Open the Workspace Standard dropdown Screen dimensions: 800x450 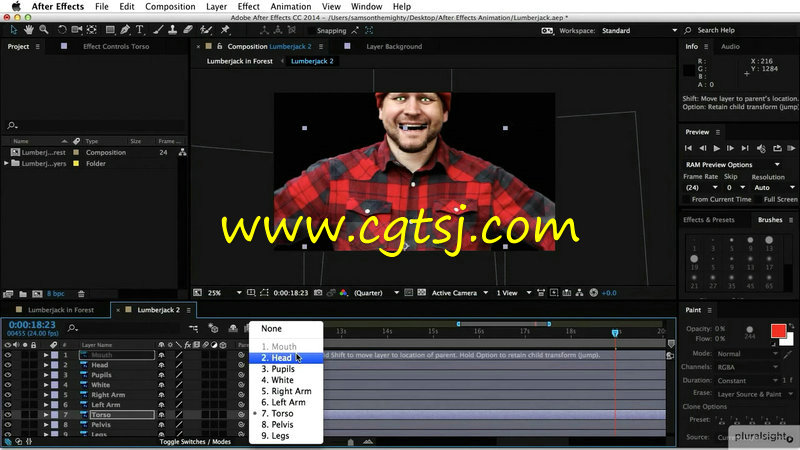[639, 31]
